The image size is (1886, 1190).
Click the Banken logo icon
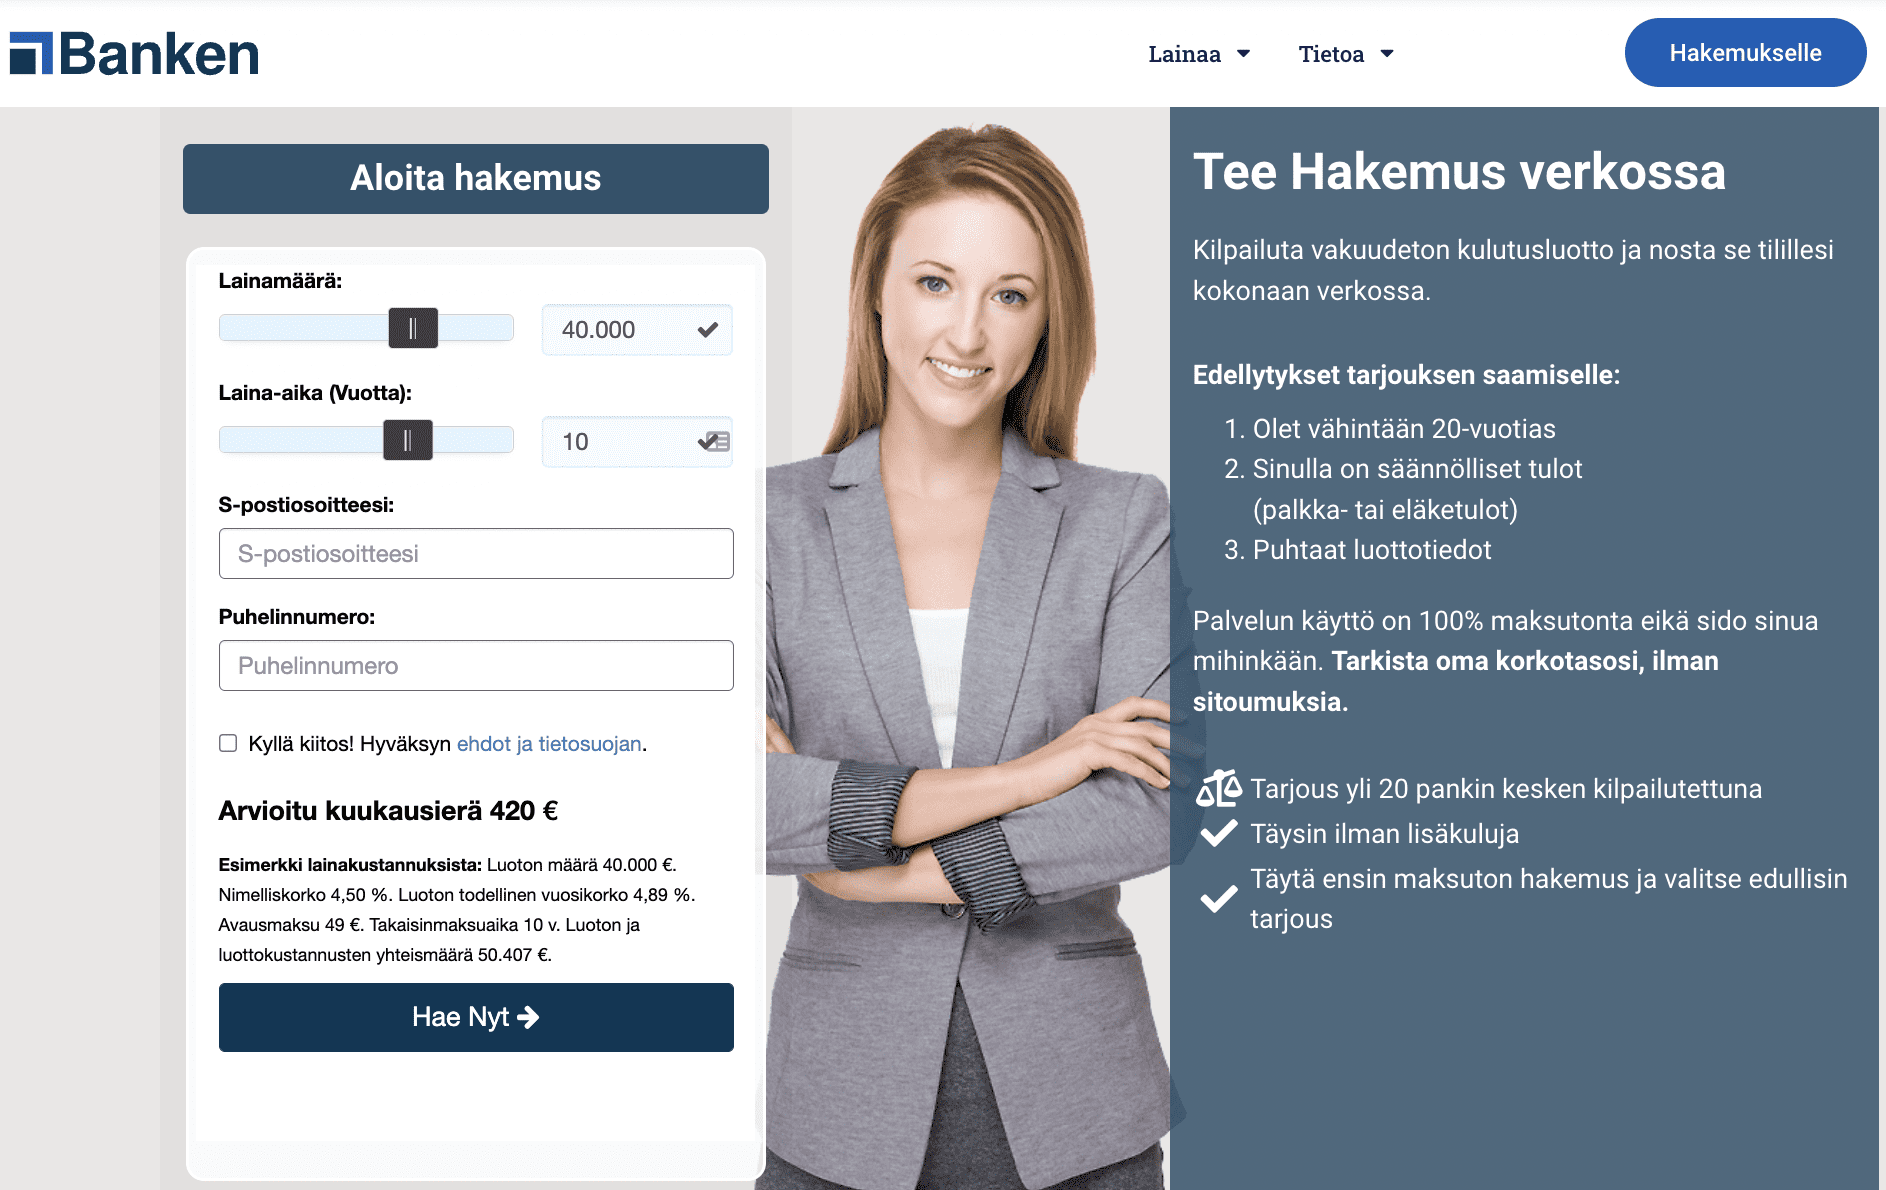coord(30,53)
